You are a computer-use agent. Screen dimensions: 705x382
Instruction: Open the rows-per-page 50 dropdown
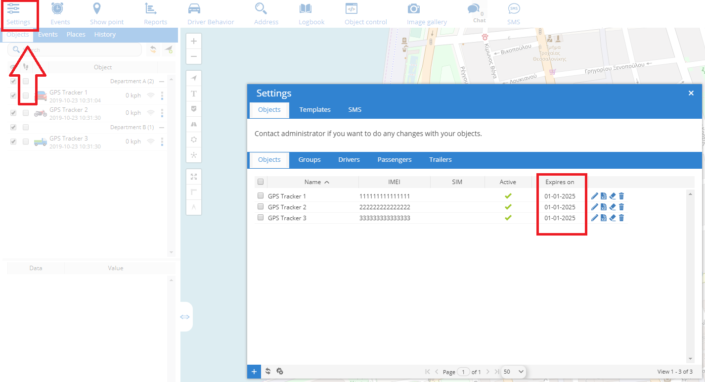[x=513, y=372]
